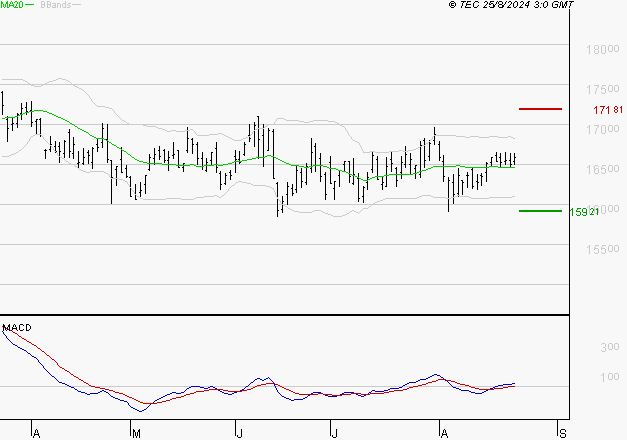Click the 165.00 price axis label

pyautogui.click(x=603, y=169)
